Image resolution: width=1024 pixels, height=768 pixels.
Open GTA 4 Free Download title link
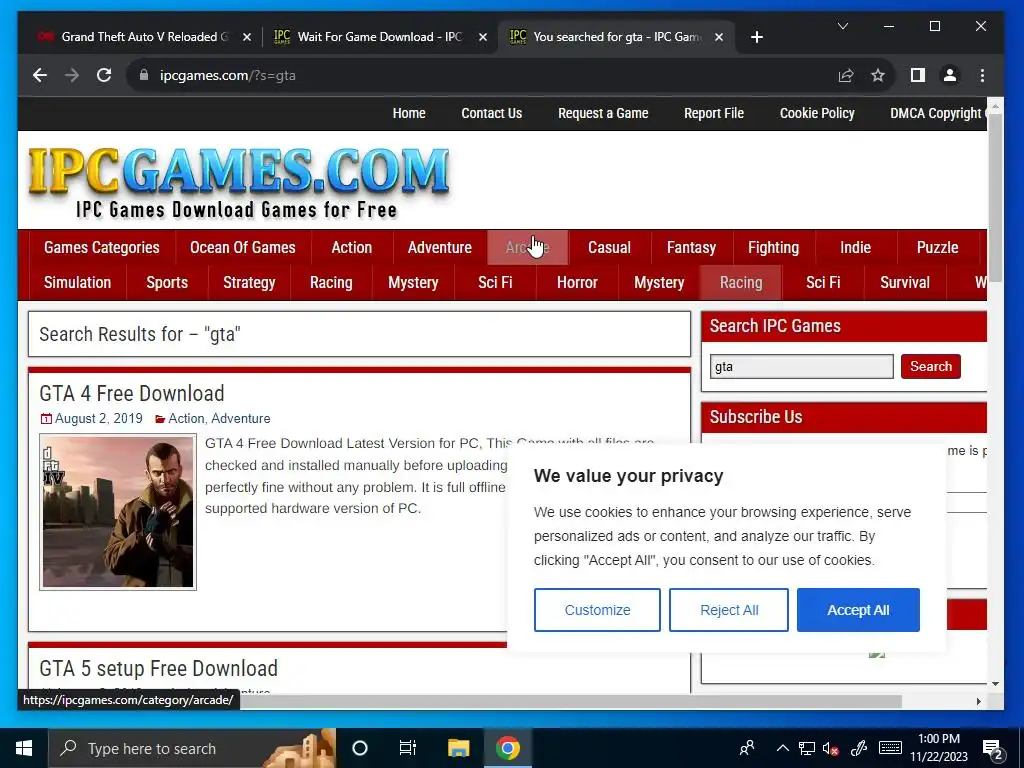tap(132, 394)
